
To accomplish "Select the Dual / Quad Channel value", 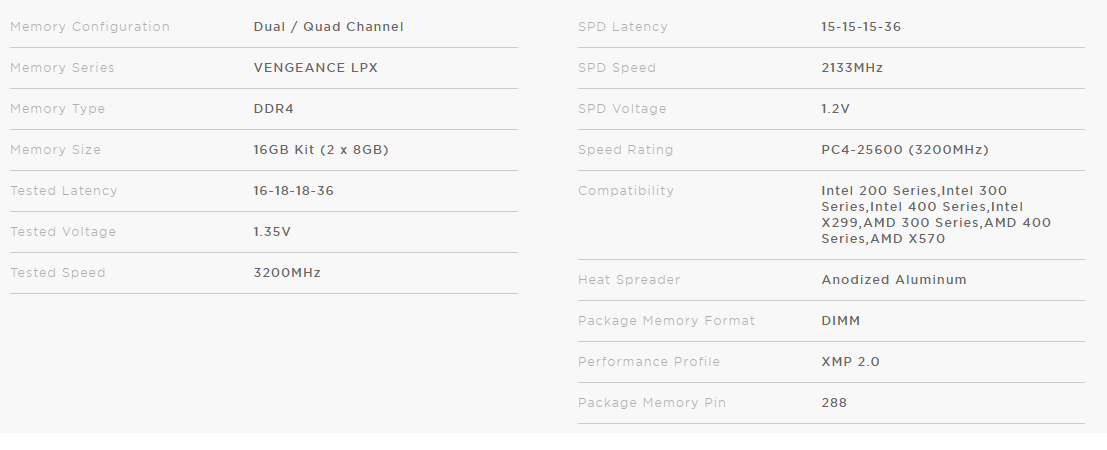I will pos(328,27).
